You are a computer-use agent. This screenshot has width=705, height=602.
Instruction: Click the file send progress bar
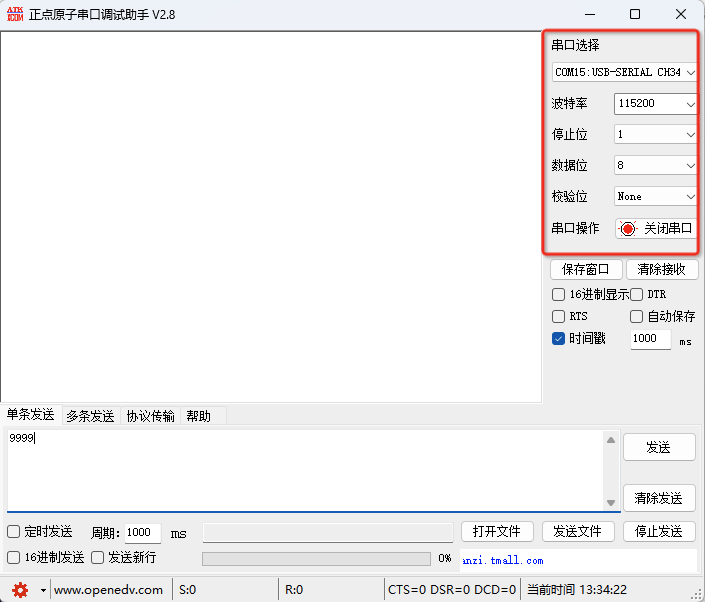(316, 559)
